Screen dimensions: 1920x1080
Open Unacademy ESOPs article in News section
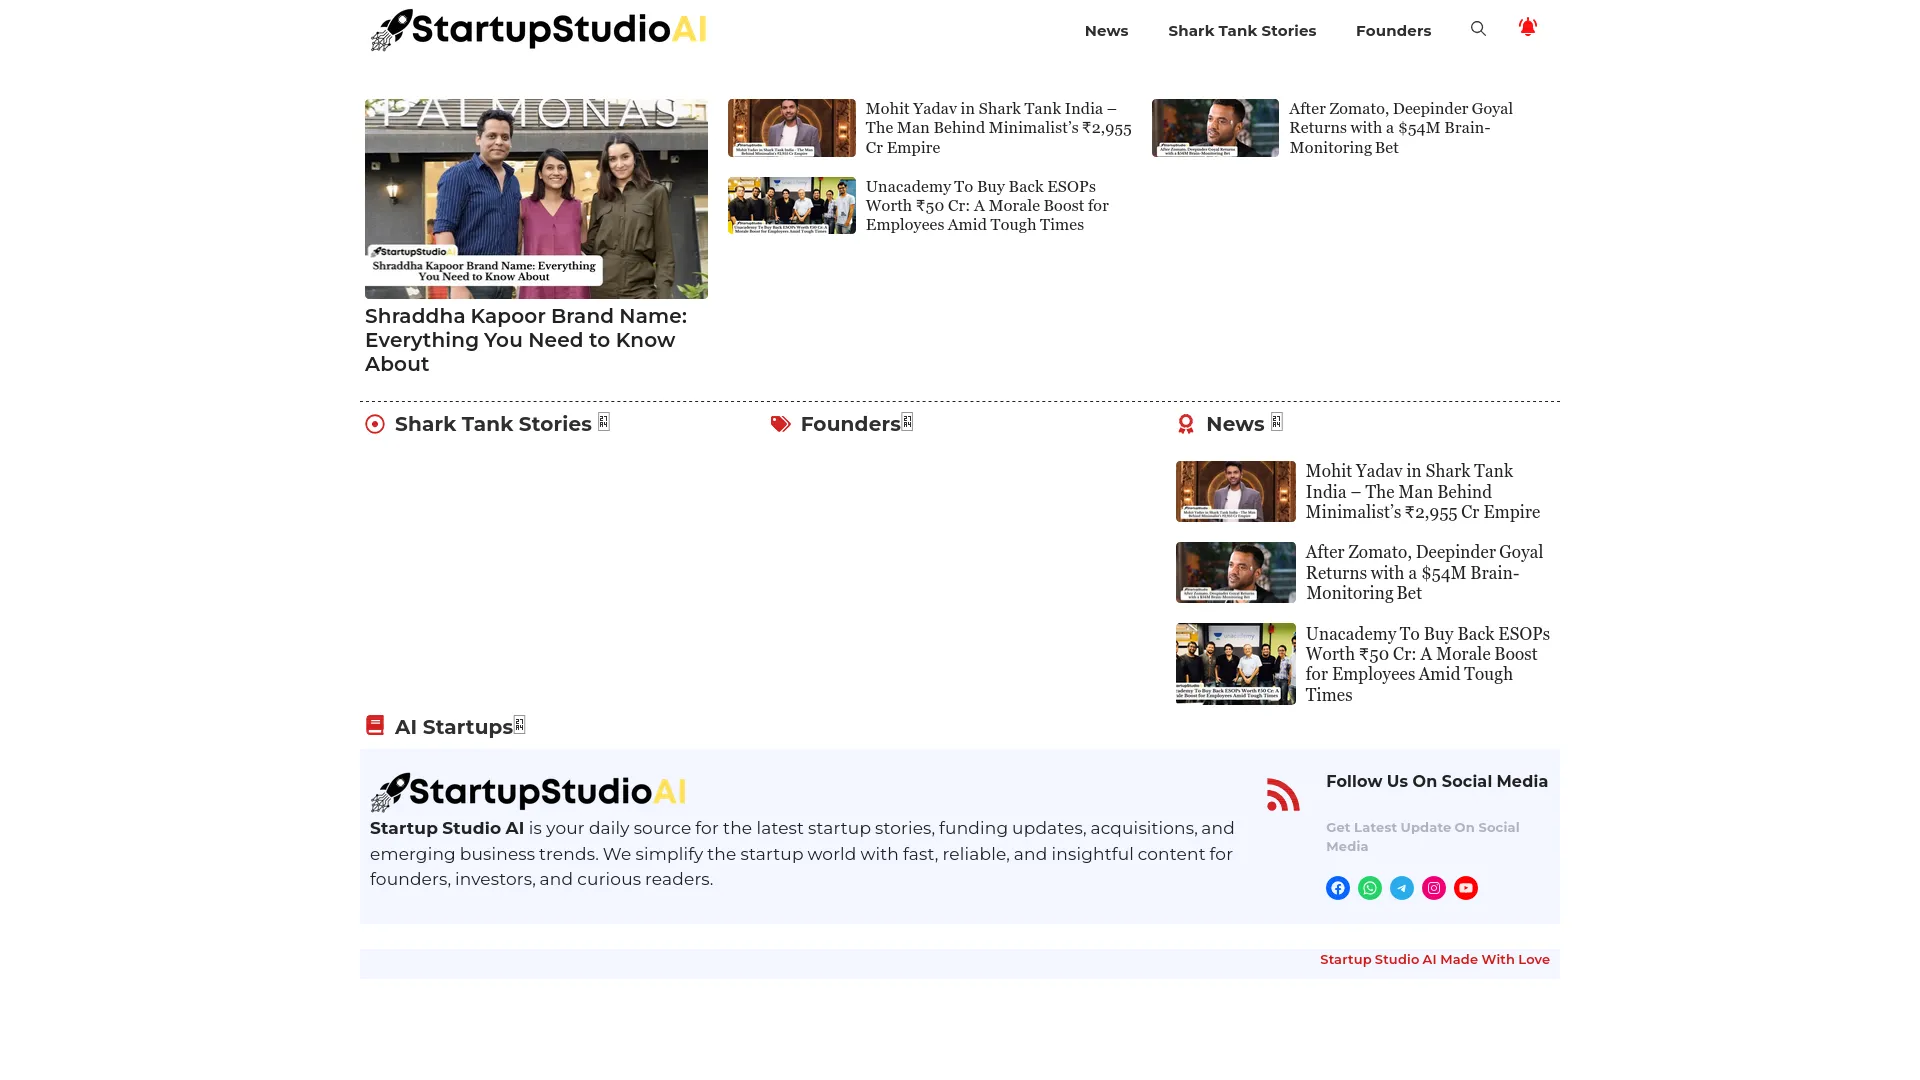1427,664
